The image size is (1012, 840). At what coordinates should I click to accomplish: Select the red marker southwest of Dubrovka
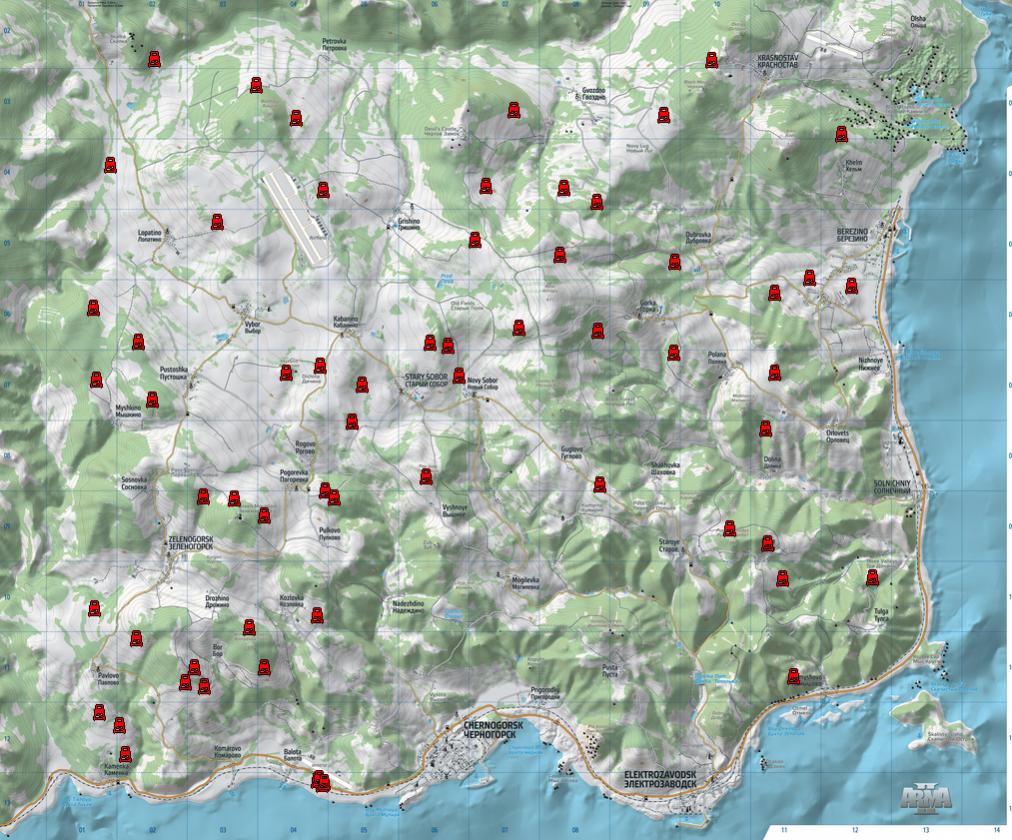(x=674, y=261)
